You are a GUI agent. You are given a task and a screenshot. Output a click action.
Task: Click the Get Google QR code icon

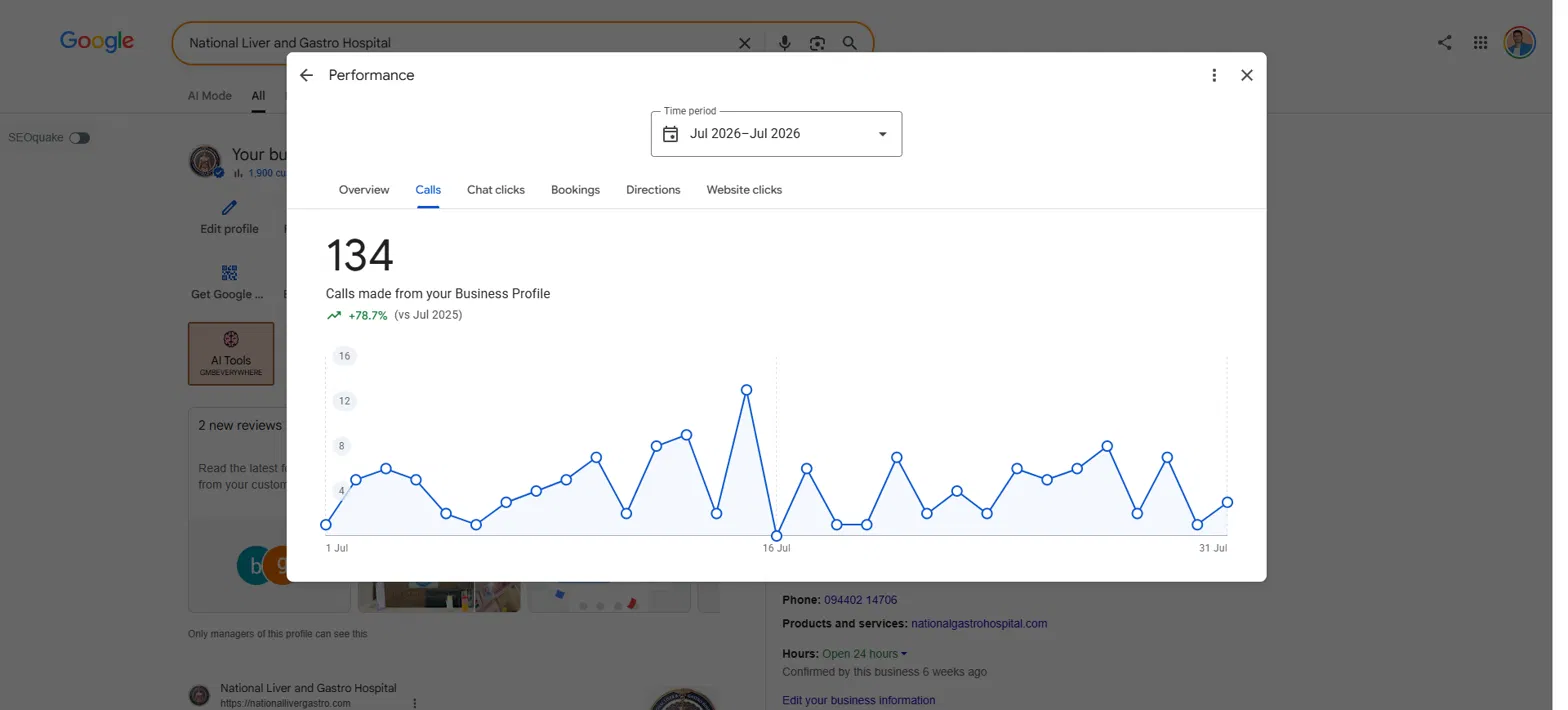229,273
